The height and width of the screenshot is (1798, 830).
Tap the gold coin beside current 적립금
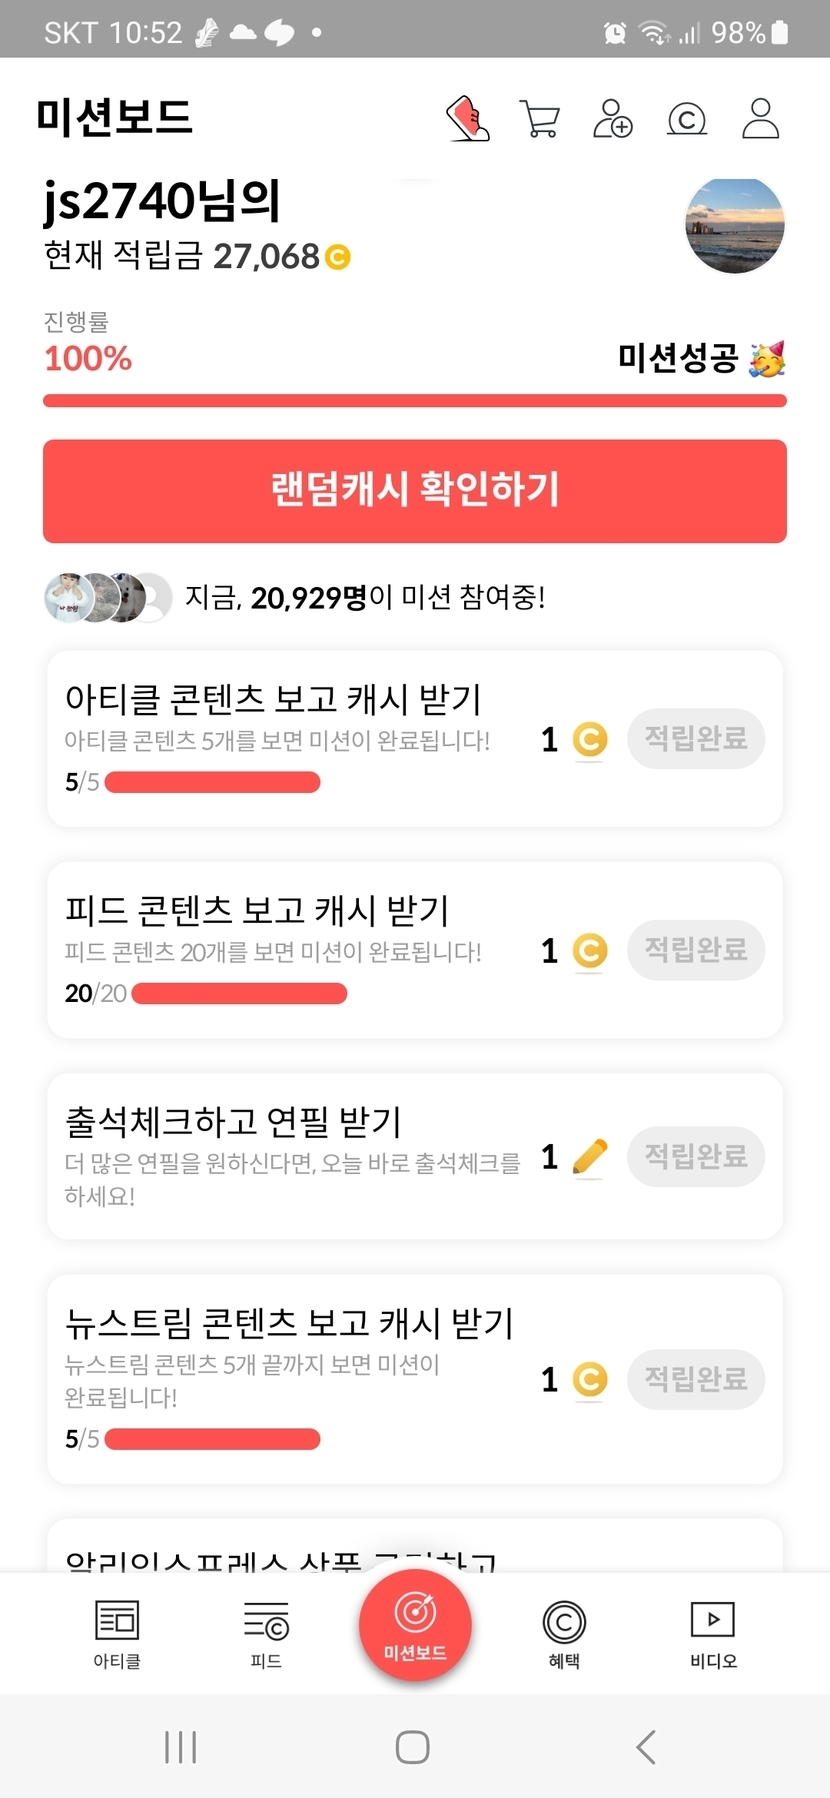338,258
